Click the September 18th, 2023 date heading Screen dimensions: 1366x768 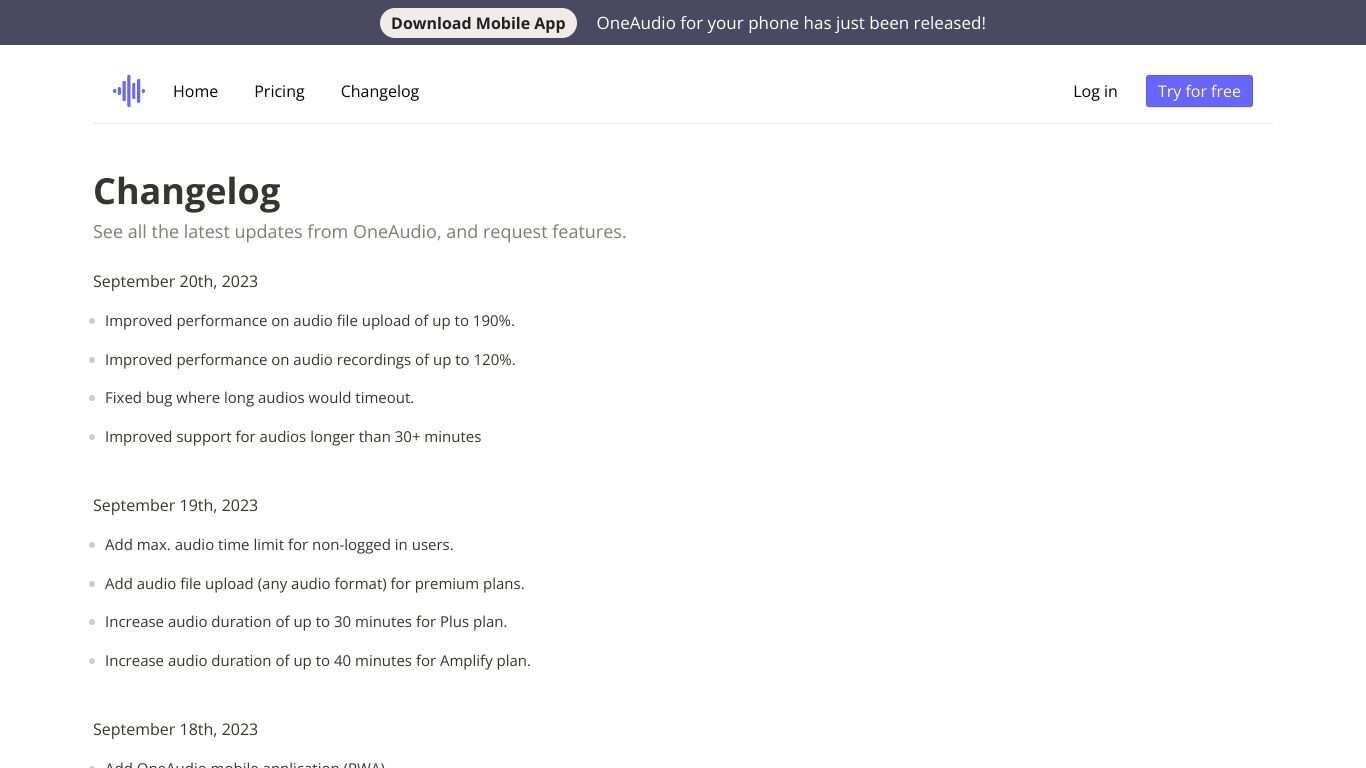(175, 729)
